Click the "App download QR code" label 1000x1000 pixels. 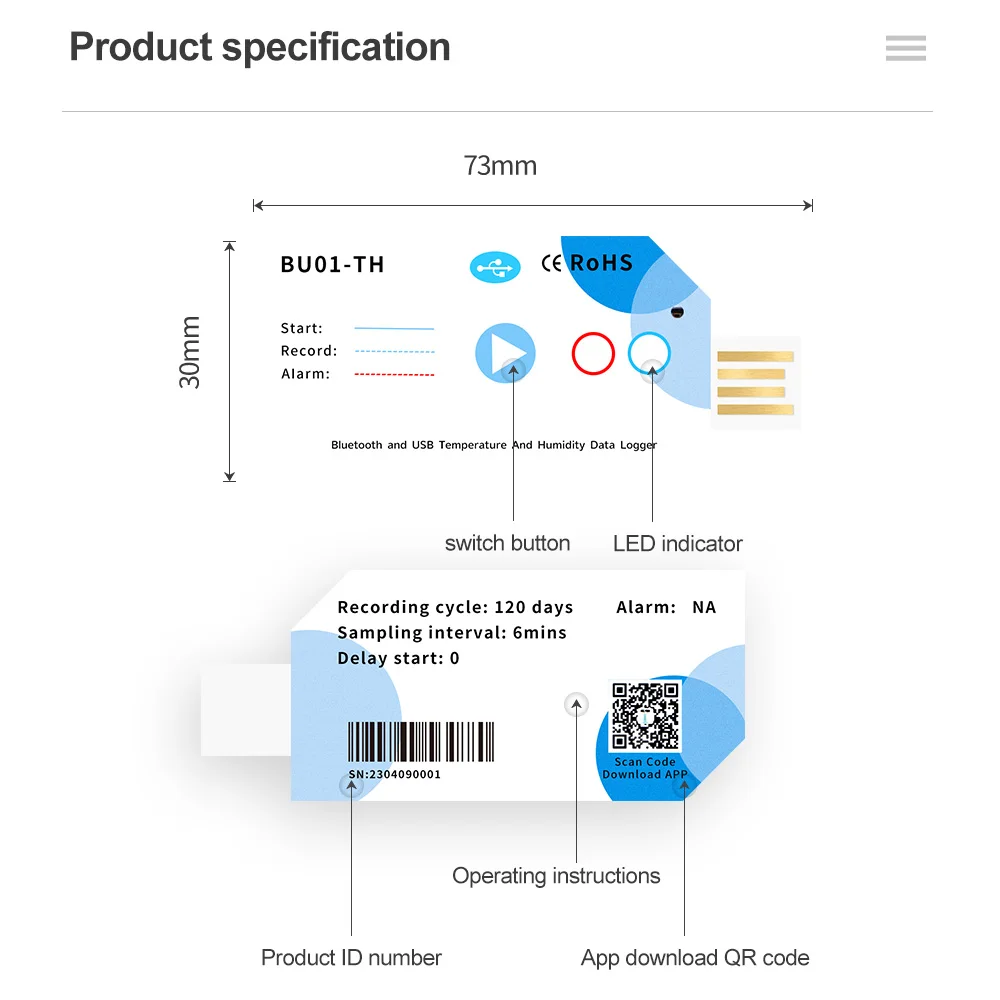(695, 958)
